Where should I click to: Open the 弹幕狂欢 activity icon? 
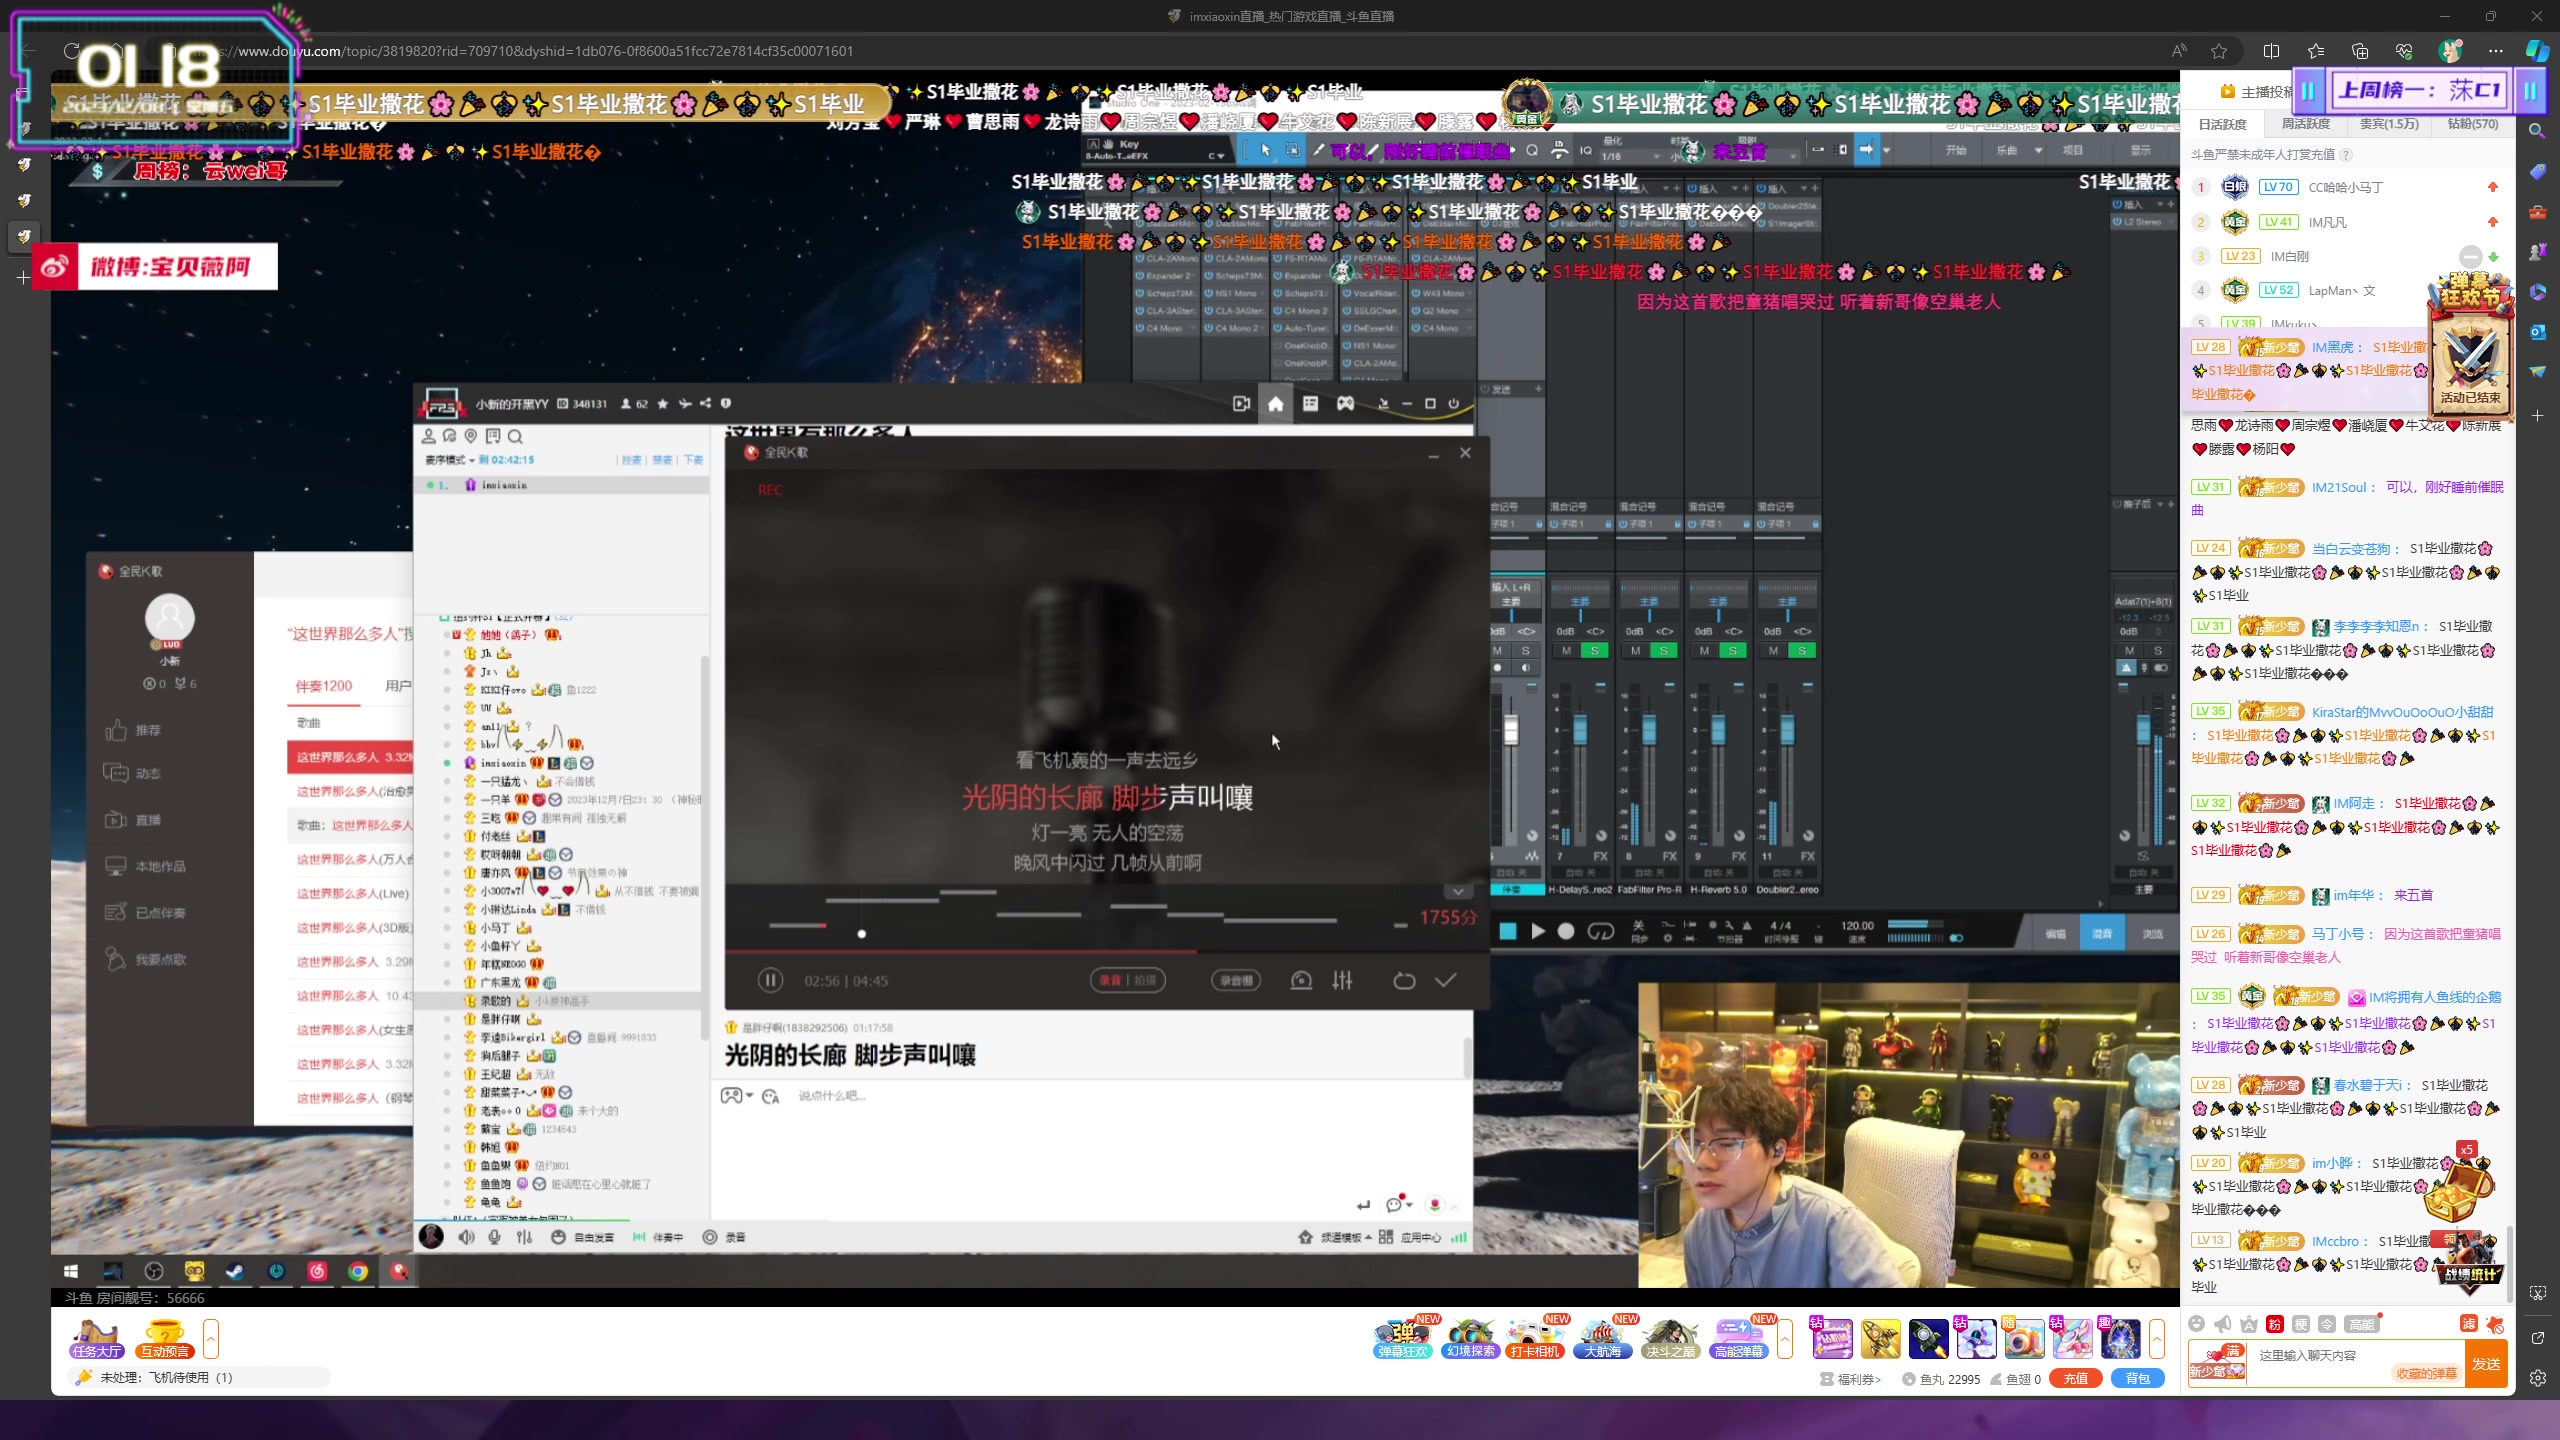coord(1402,1338)
